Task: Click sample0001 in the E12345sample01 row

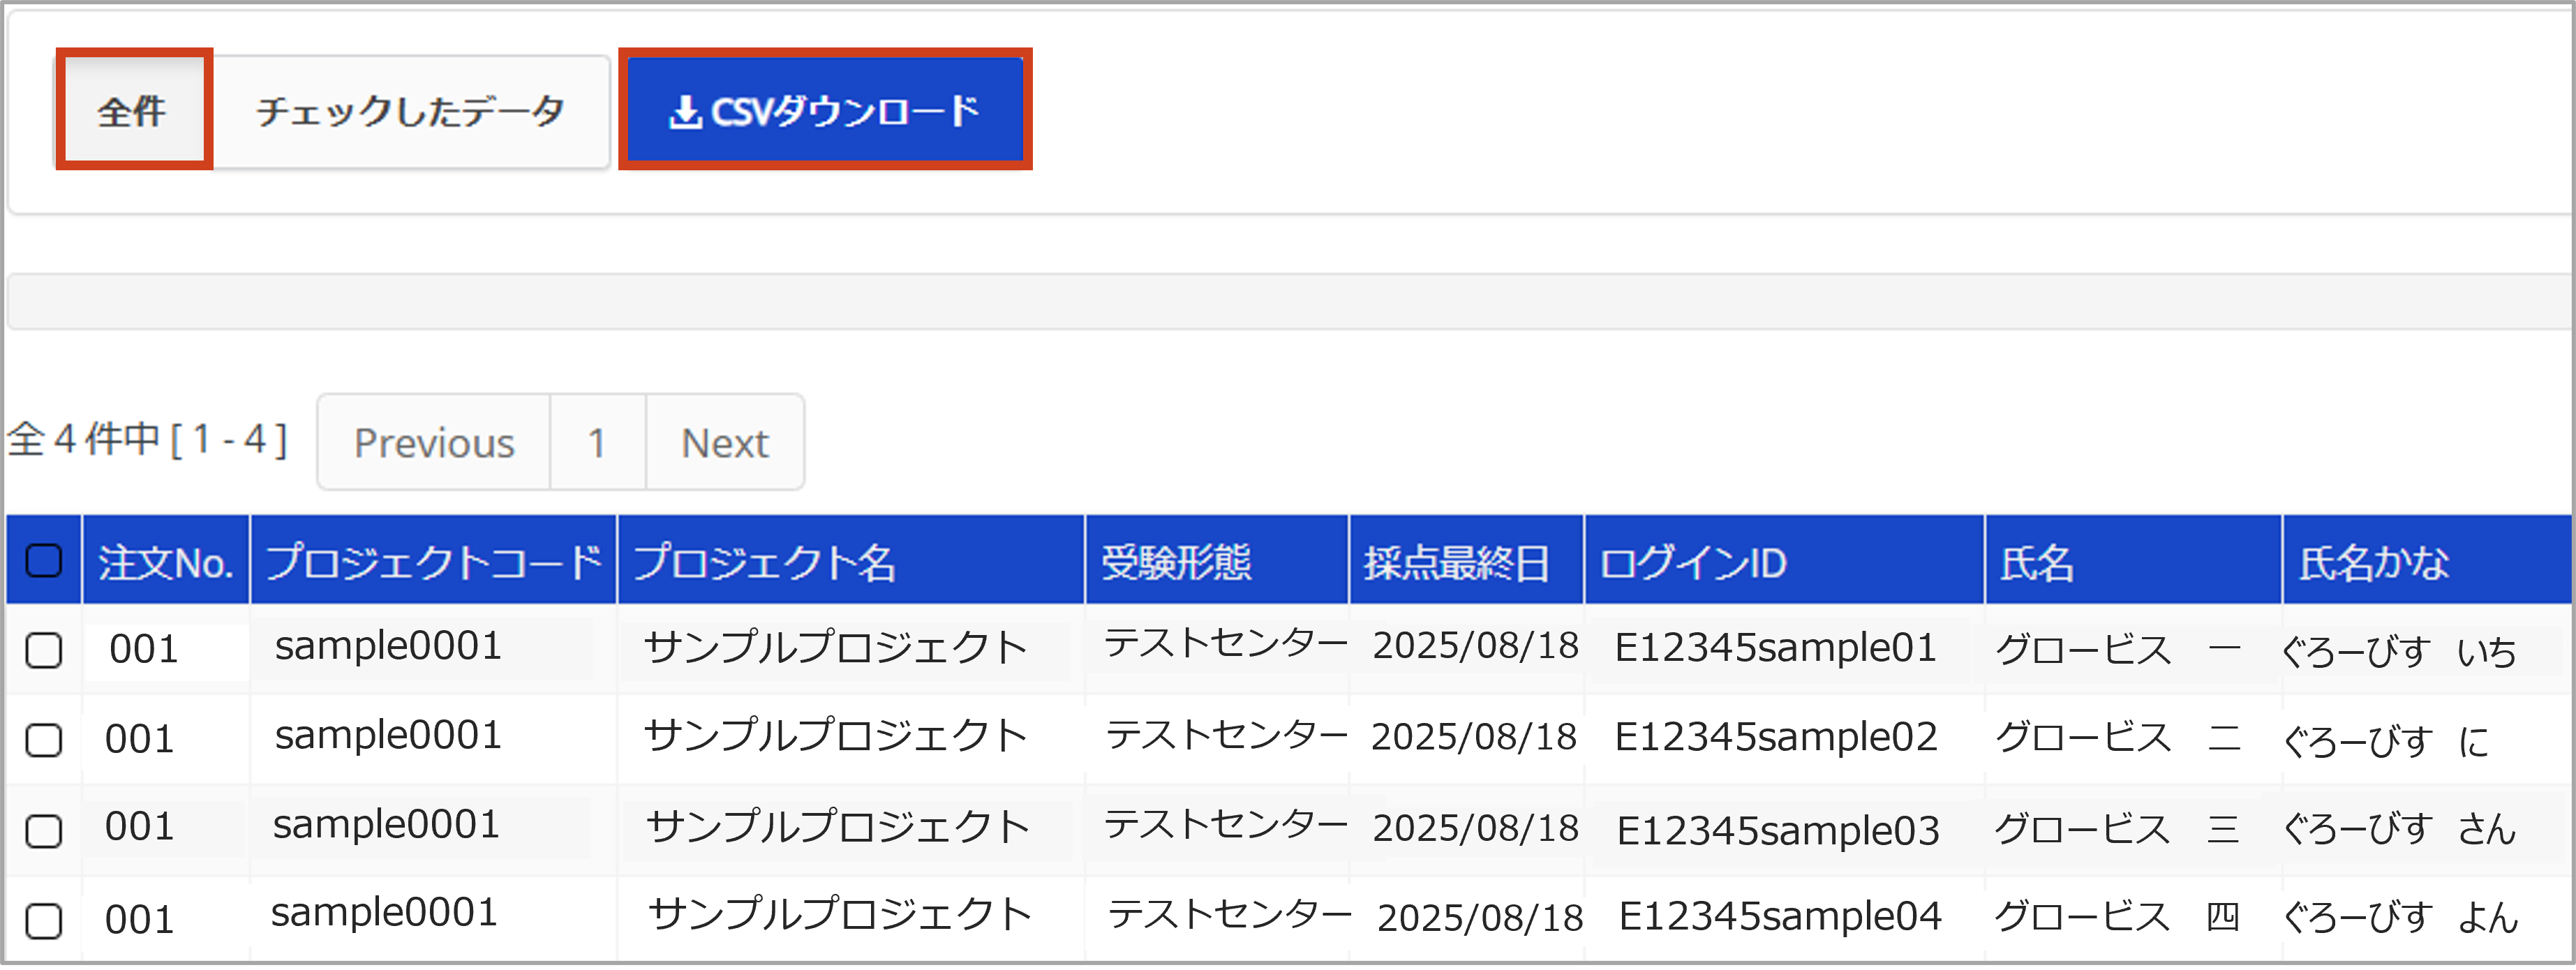Action: (388, 647)
